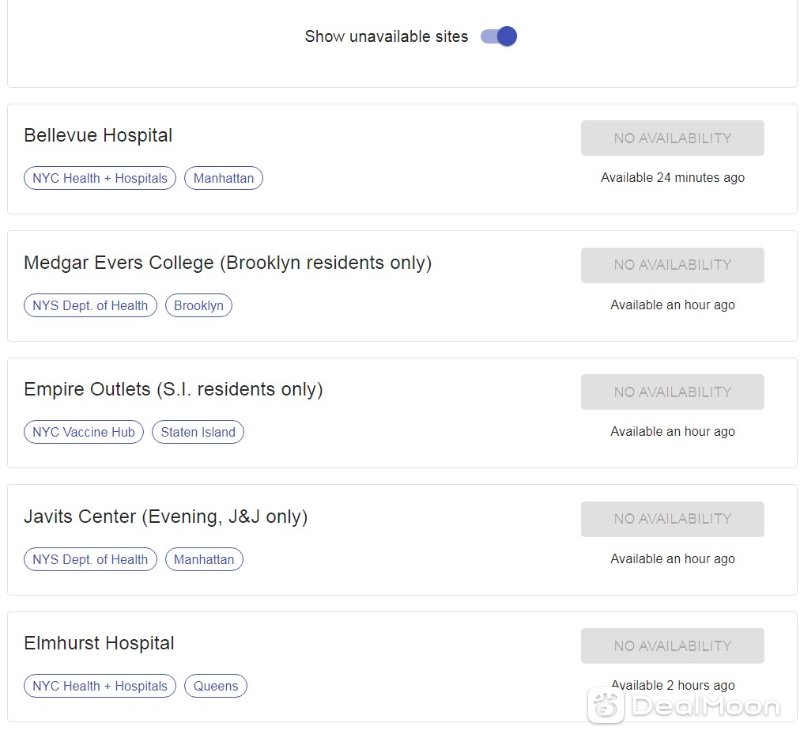Select the NYC Vaccine Hub tag
The image size is (800, 738).
click(x=84, y=432)
